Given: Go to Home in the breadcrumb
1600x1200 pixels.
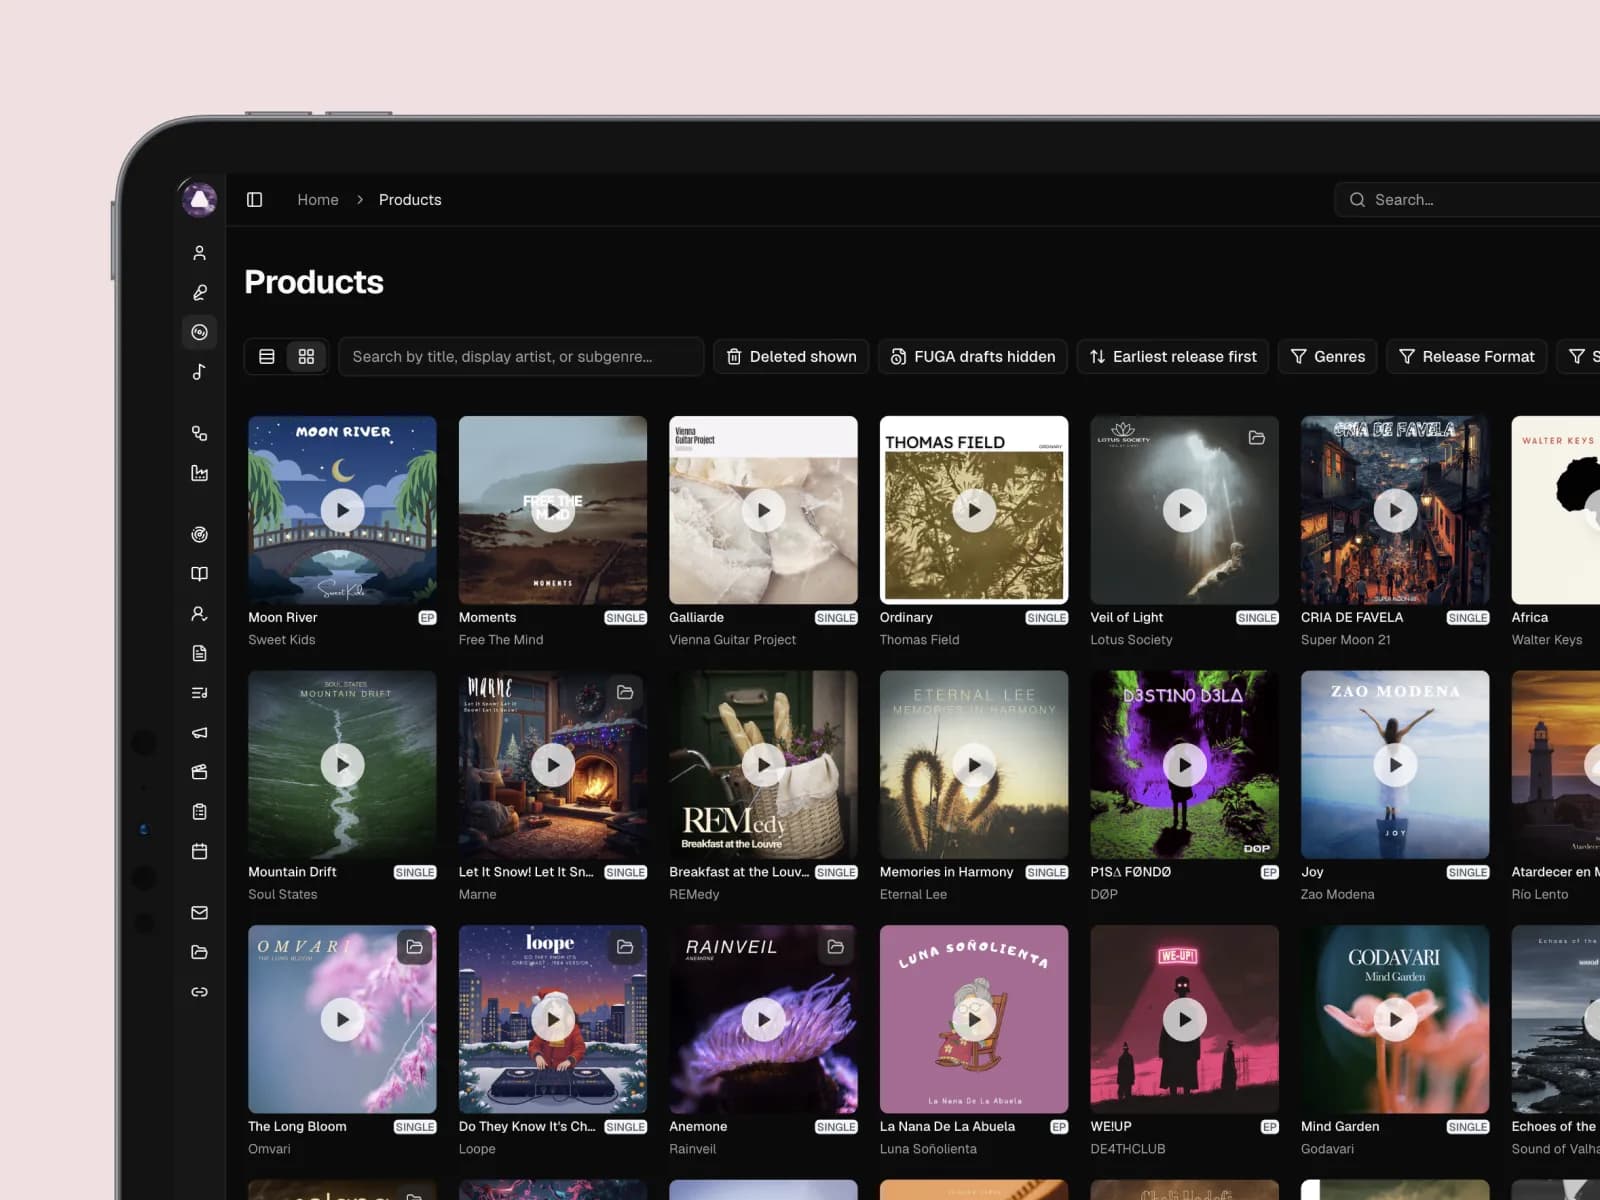Looking at the screenshot, I should 318,200.
